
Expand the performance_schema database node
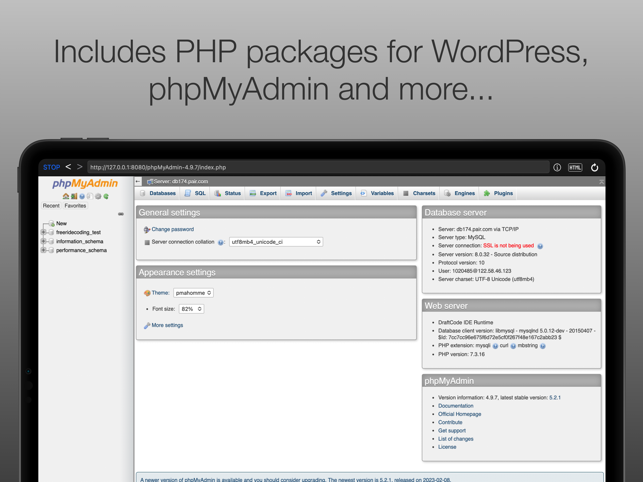click(43, 250)
